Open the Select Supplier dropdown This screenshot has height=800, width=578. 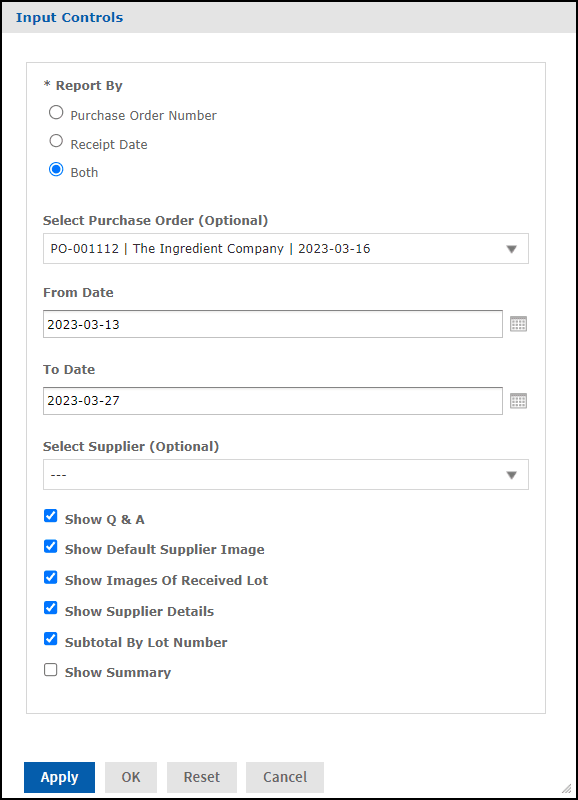pyautogui.click(x=285, y=474)
